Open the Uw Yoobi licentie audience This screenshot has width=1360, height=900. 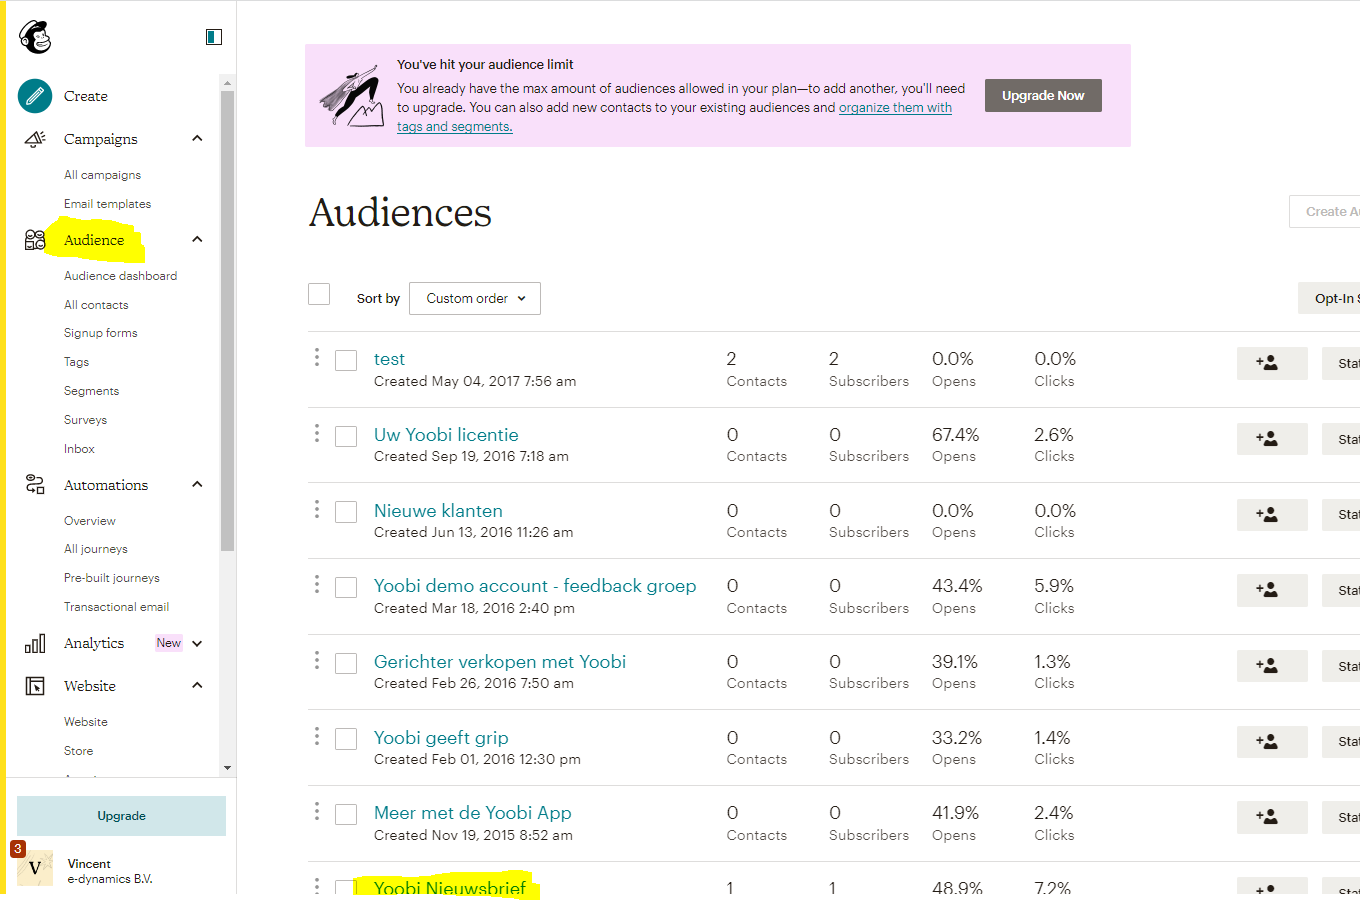pos(446,435)
